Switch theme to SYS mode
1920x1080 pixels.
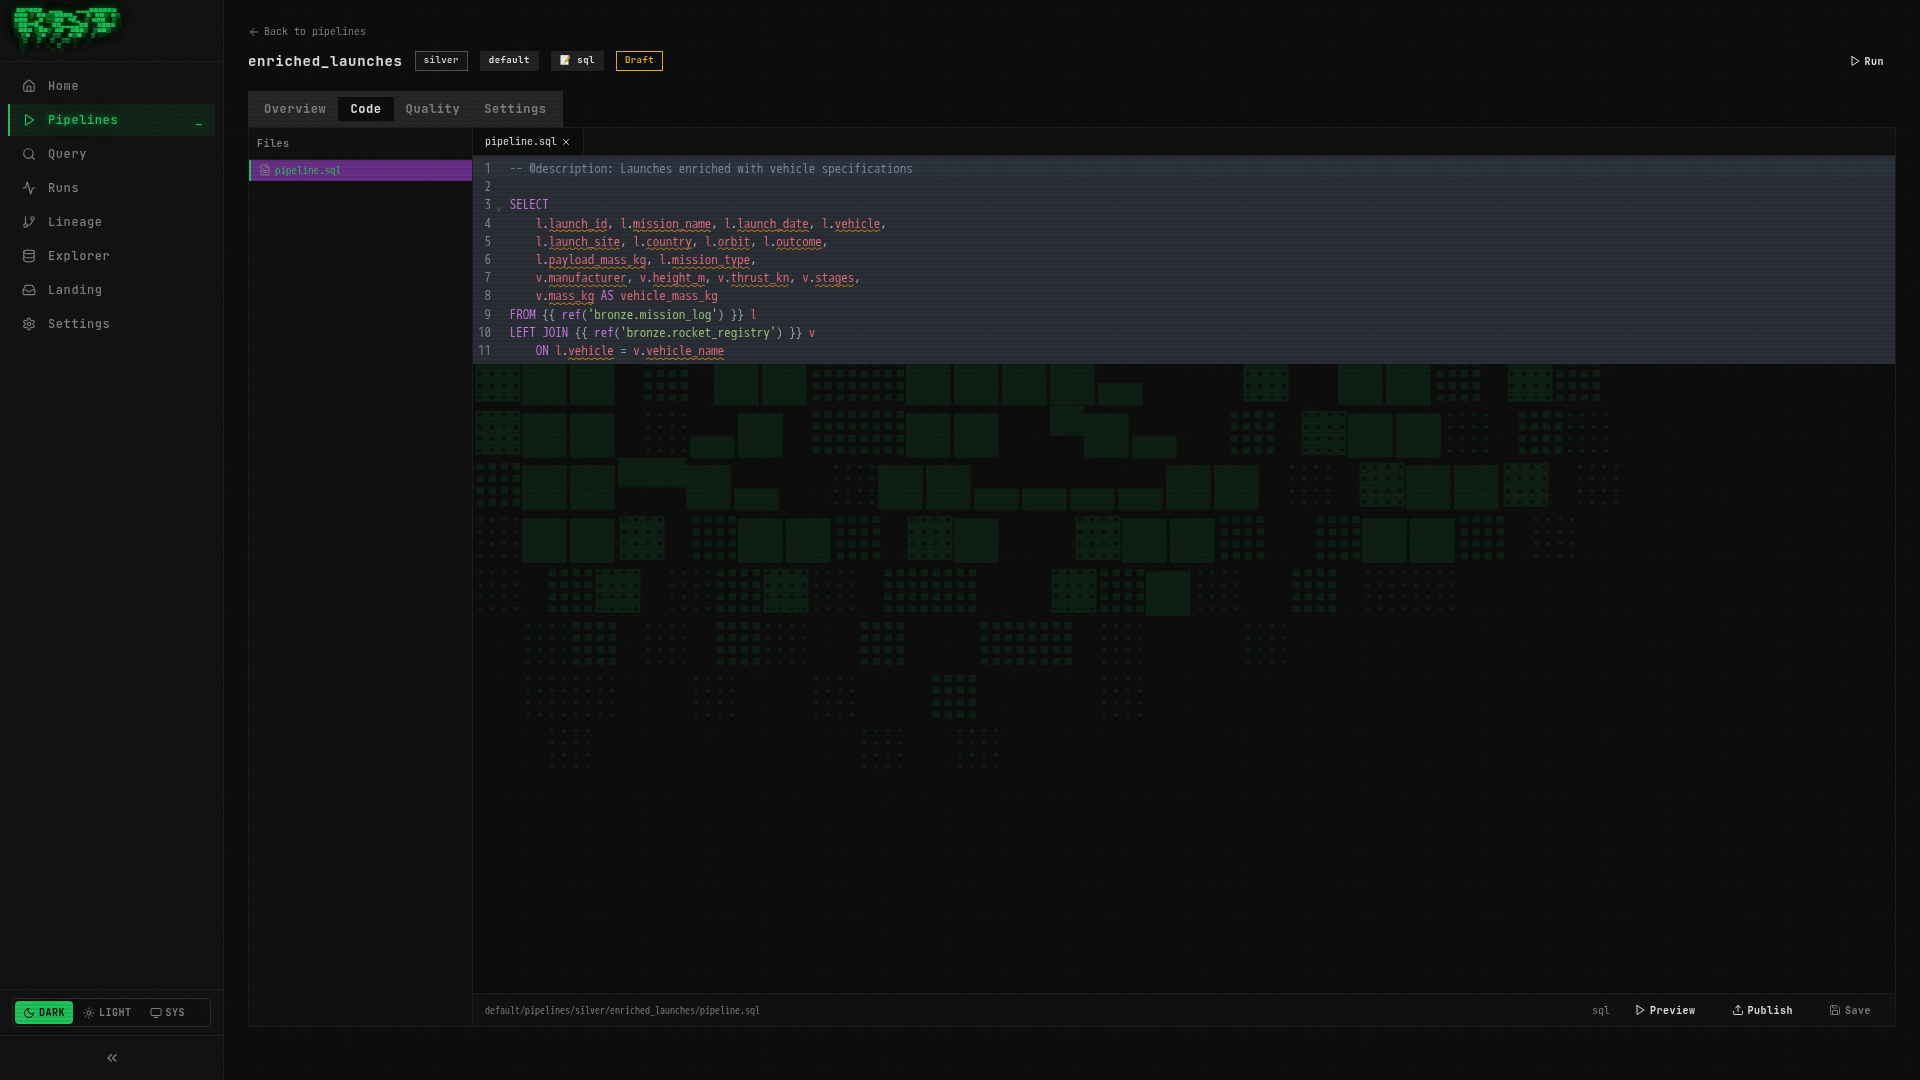(167, 1012)
